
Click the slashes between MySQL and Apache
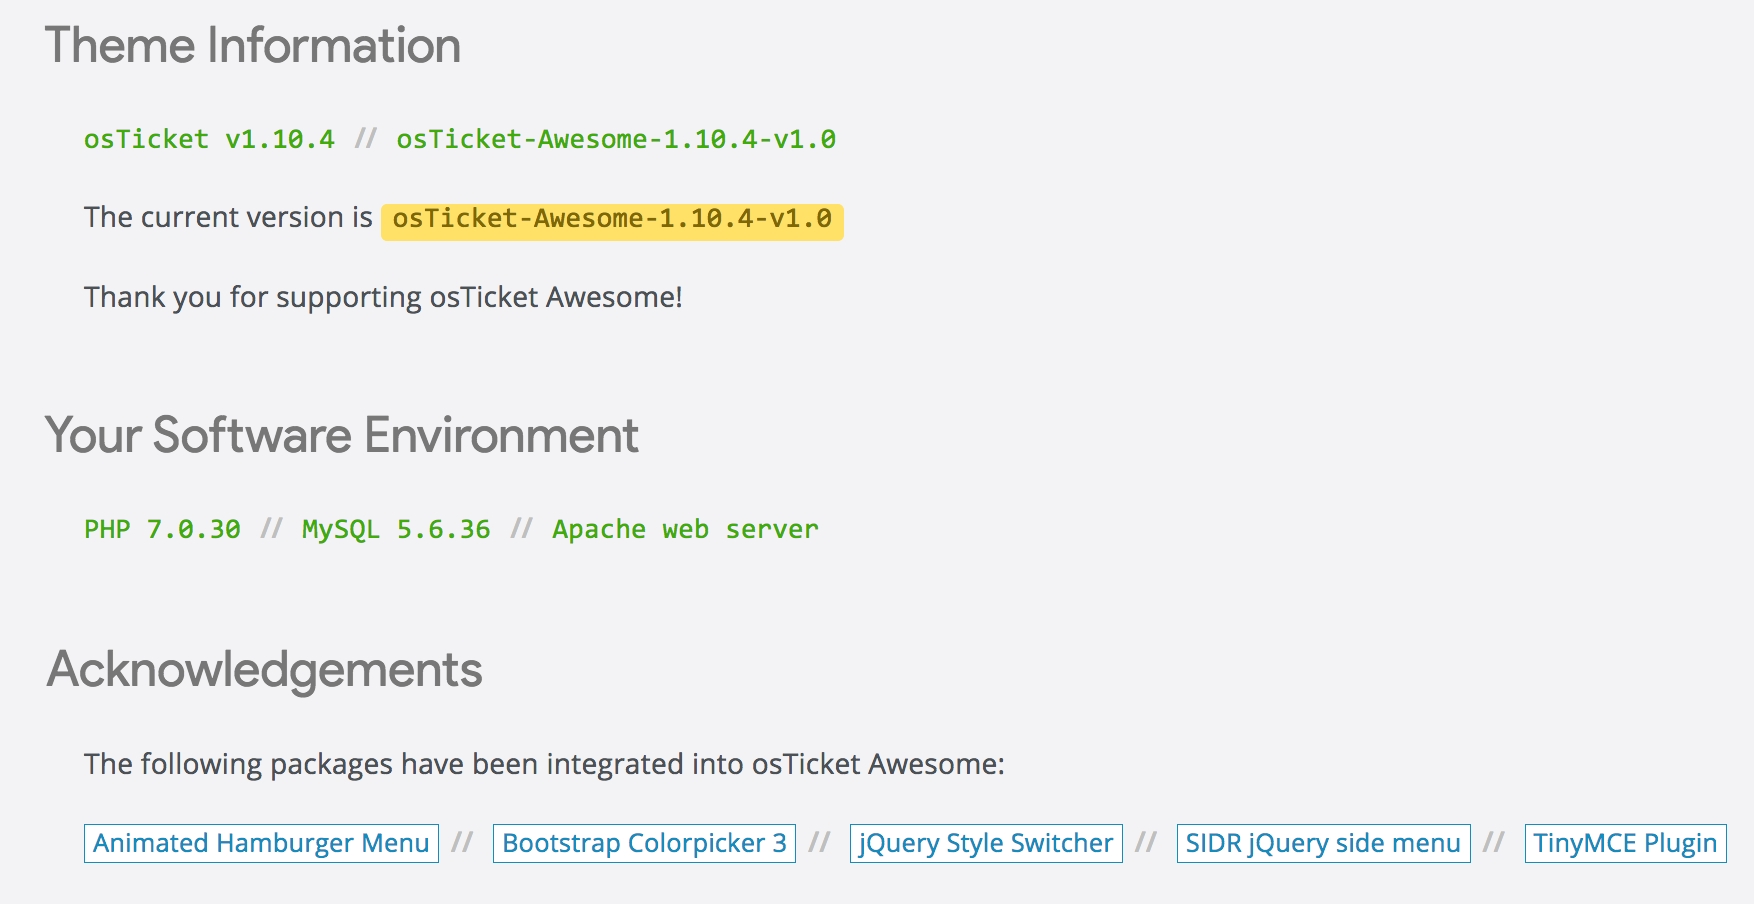click(521, 529)
